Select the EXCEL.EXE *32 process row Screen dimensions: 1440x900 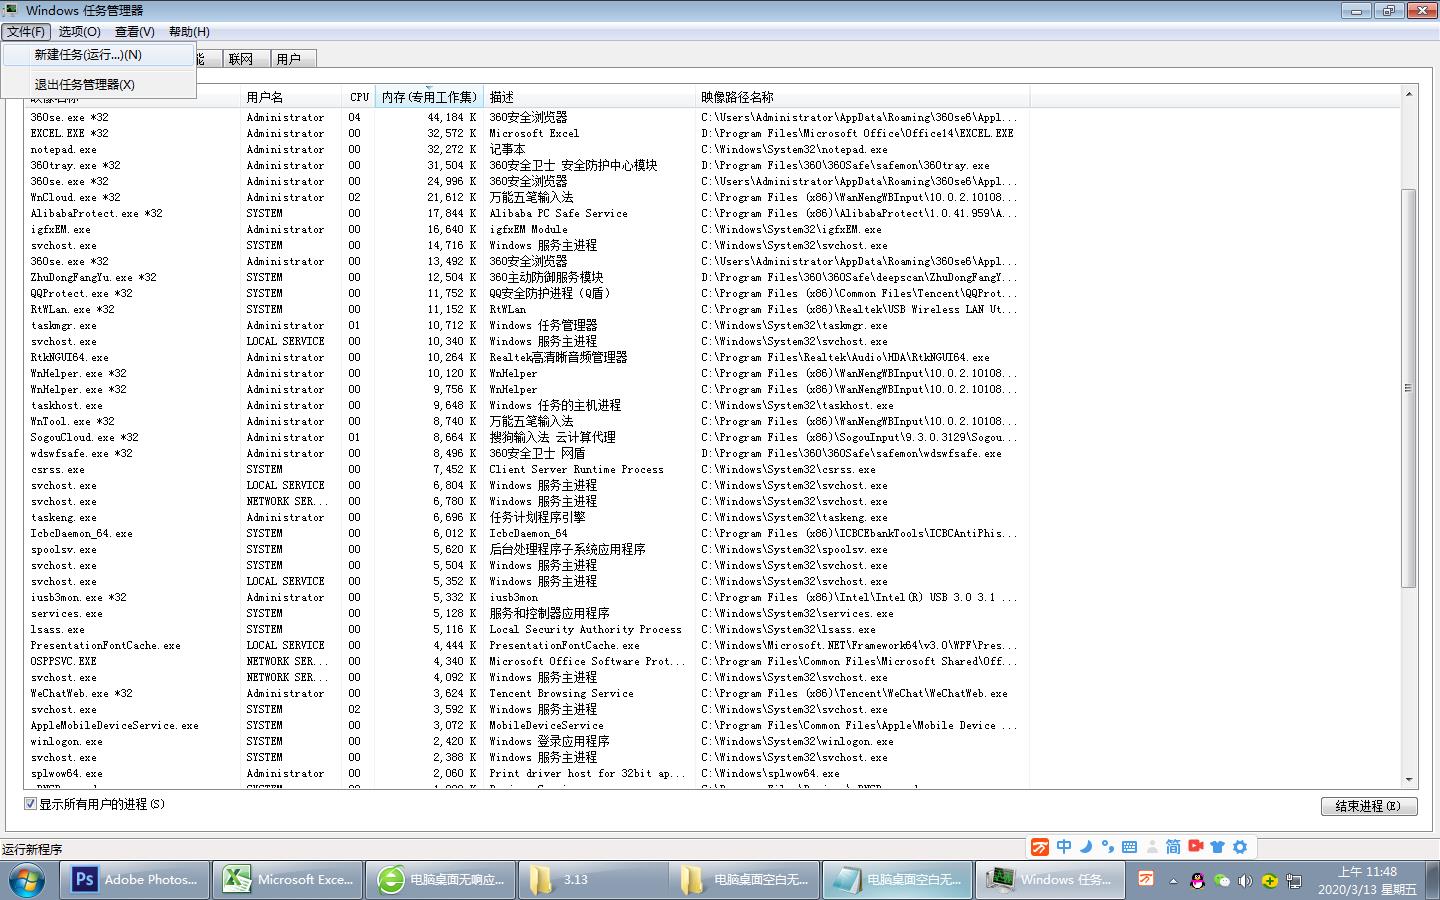point(528,133)
